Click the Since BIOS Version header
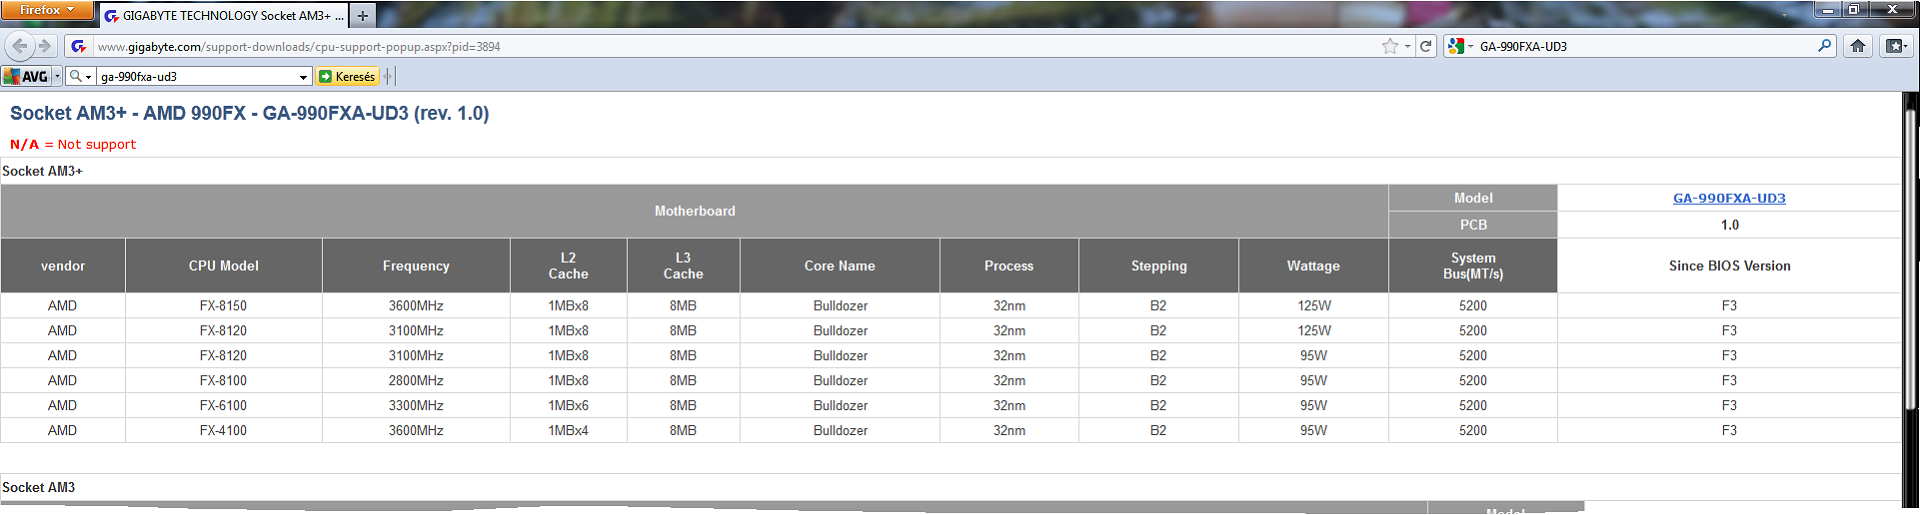The image size is (1920, 515). tap(1729, 266)
